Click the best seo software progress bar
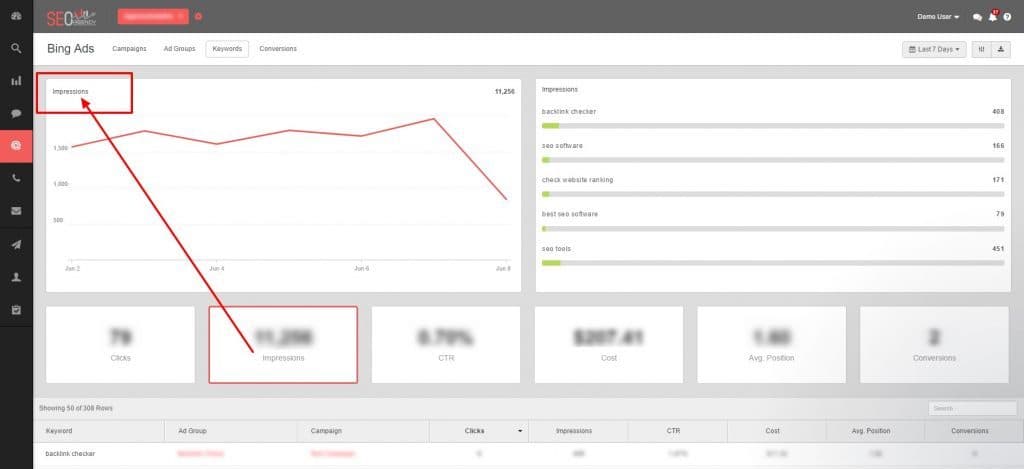 click(x=773, y=229)
